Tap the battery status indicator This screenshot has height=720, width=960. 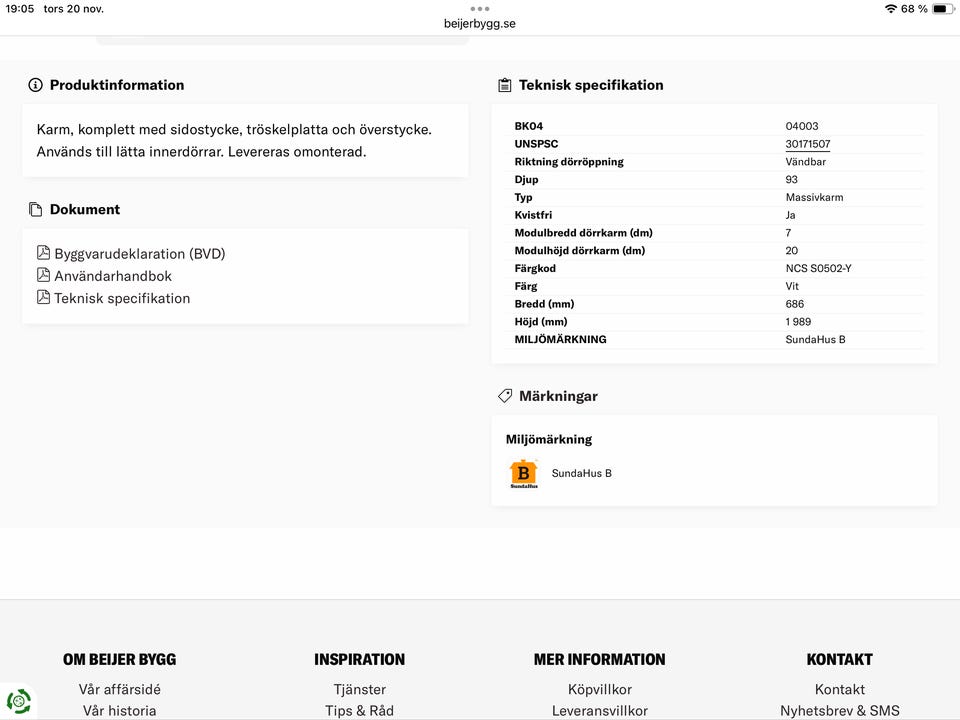tap(939, 8)
